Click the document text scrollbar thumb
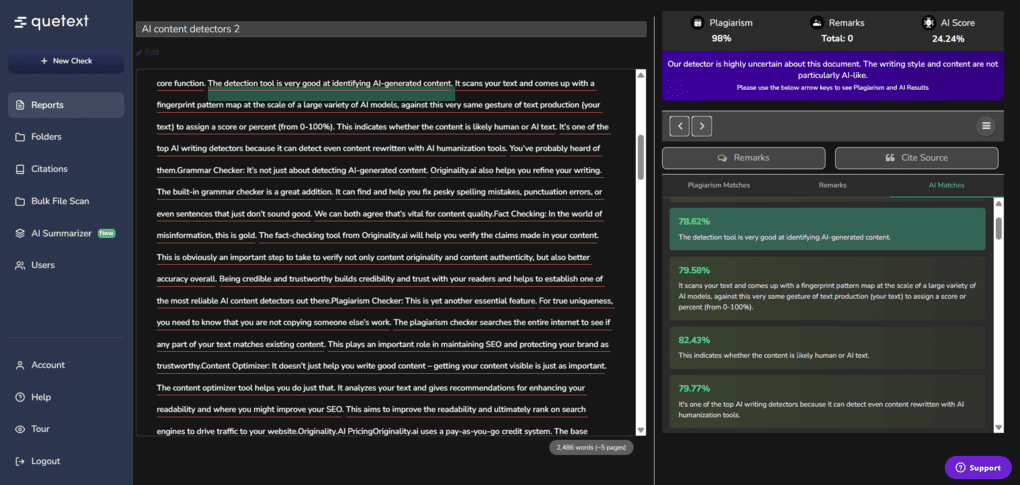Image resolution: width=1020 pixels, height=485 pixels. point(641,157)
